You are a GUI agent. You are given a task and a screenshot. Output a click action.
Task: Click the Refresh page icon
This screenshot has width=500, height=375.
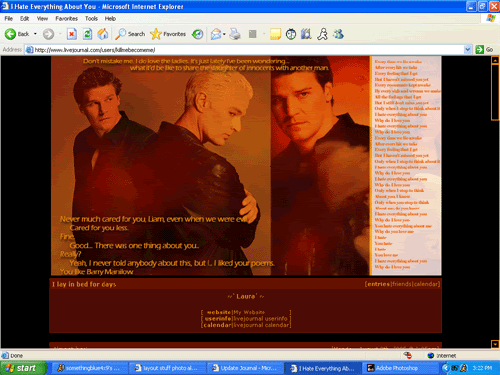(87, 34)
